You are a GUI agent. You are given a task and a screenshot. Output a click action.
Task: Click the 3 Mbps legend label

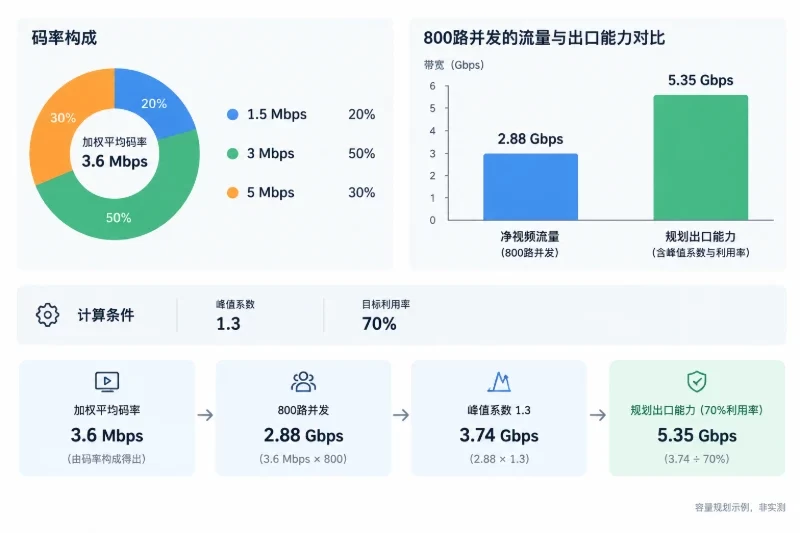tap(270, 154)
